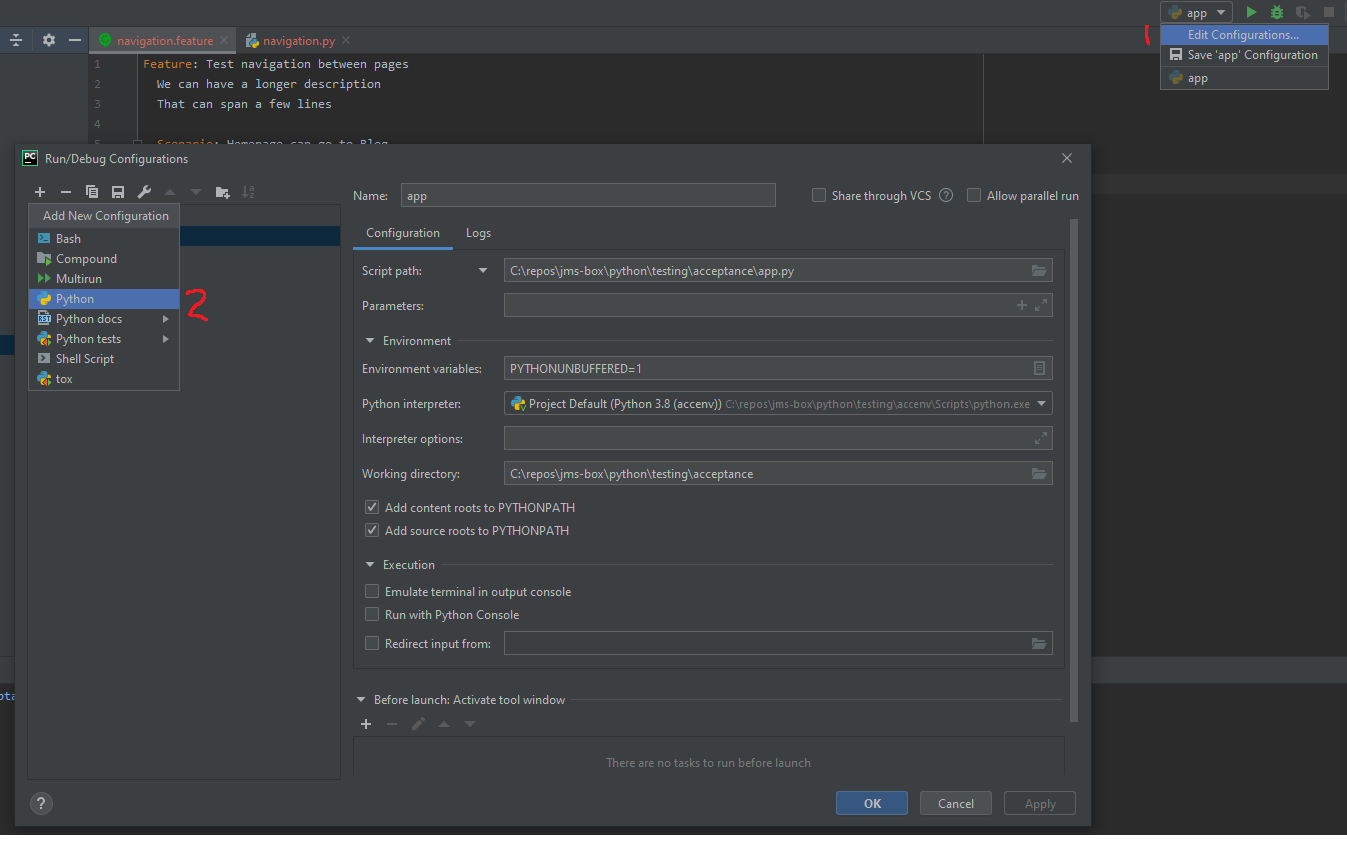The width and height of the screenshot is (1347, 863).
Task: Browse Working directory with folder icon
Action: [1039, 474]
